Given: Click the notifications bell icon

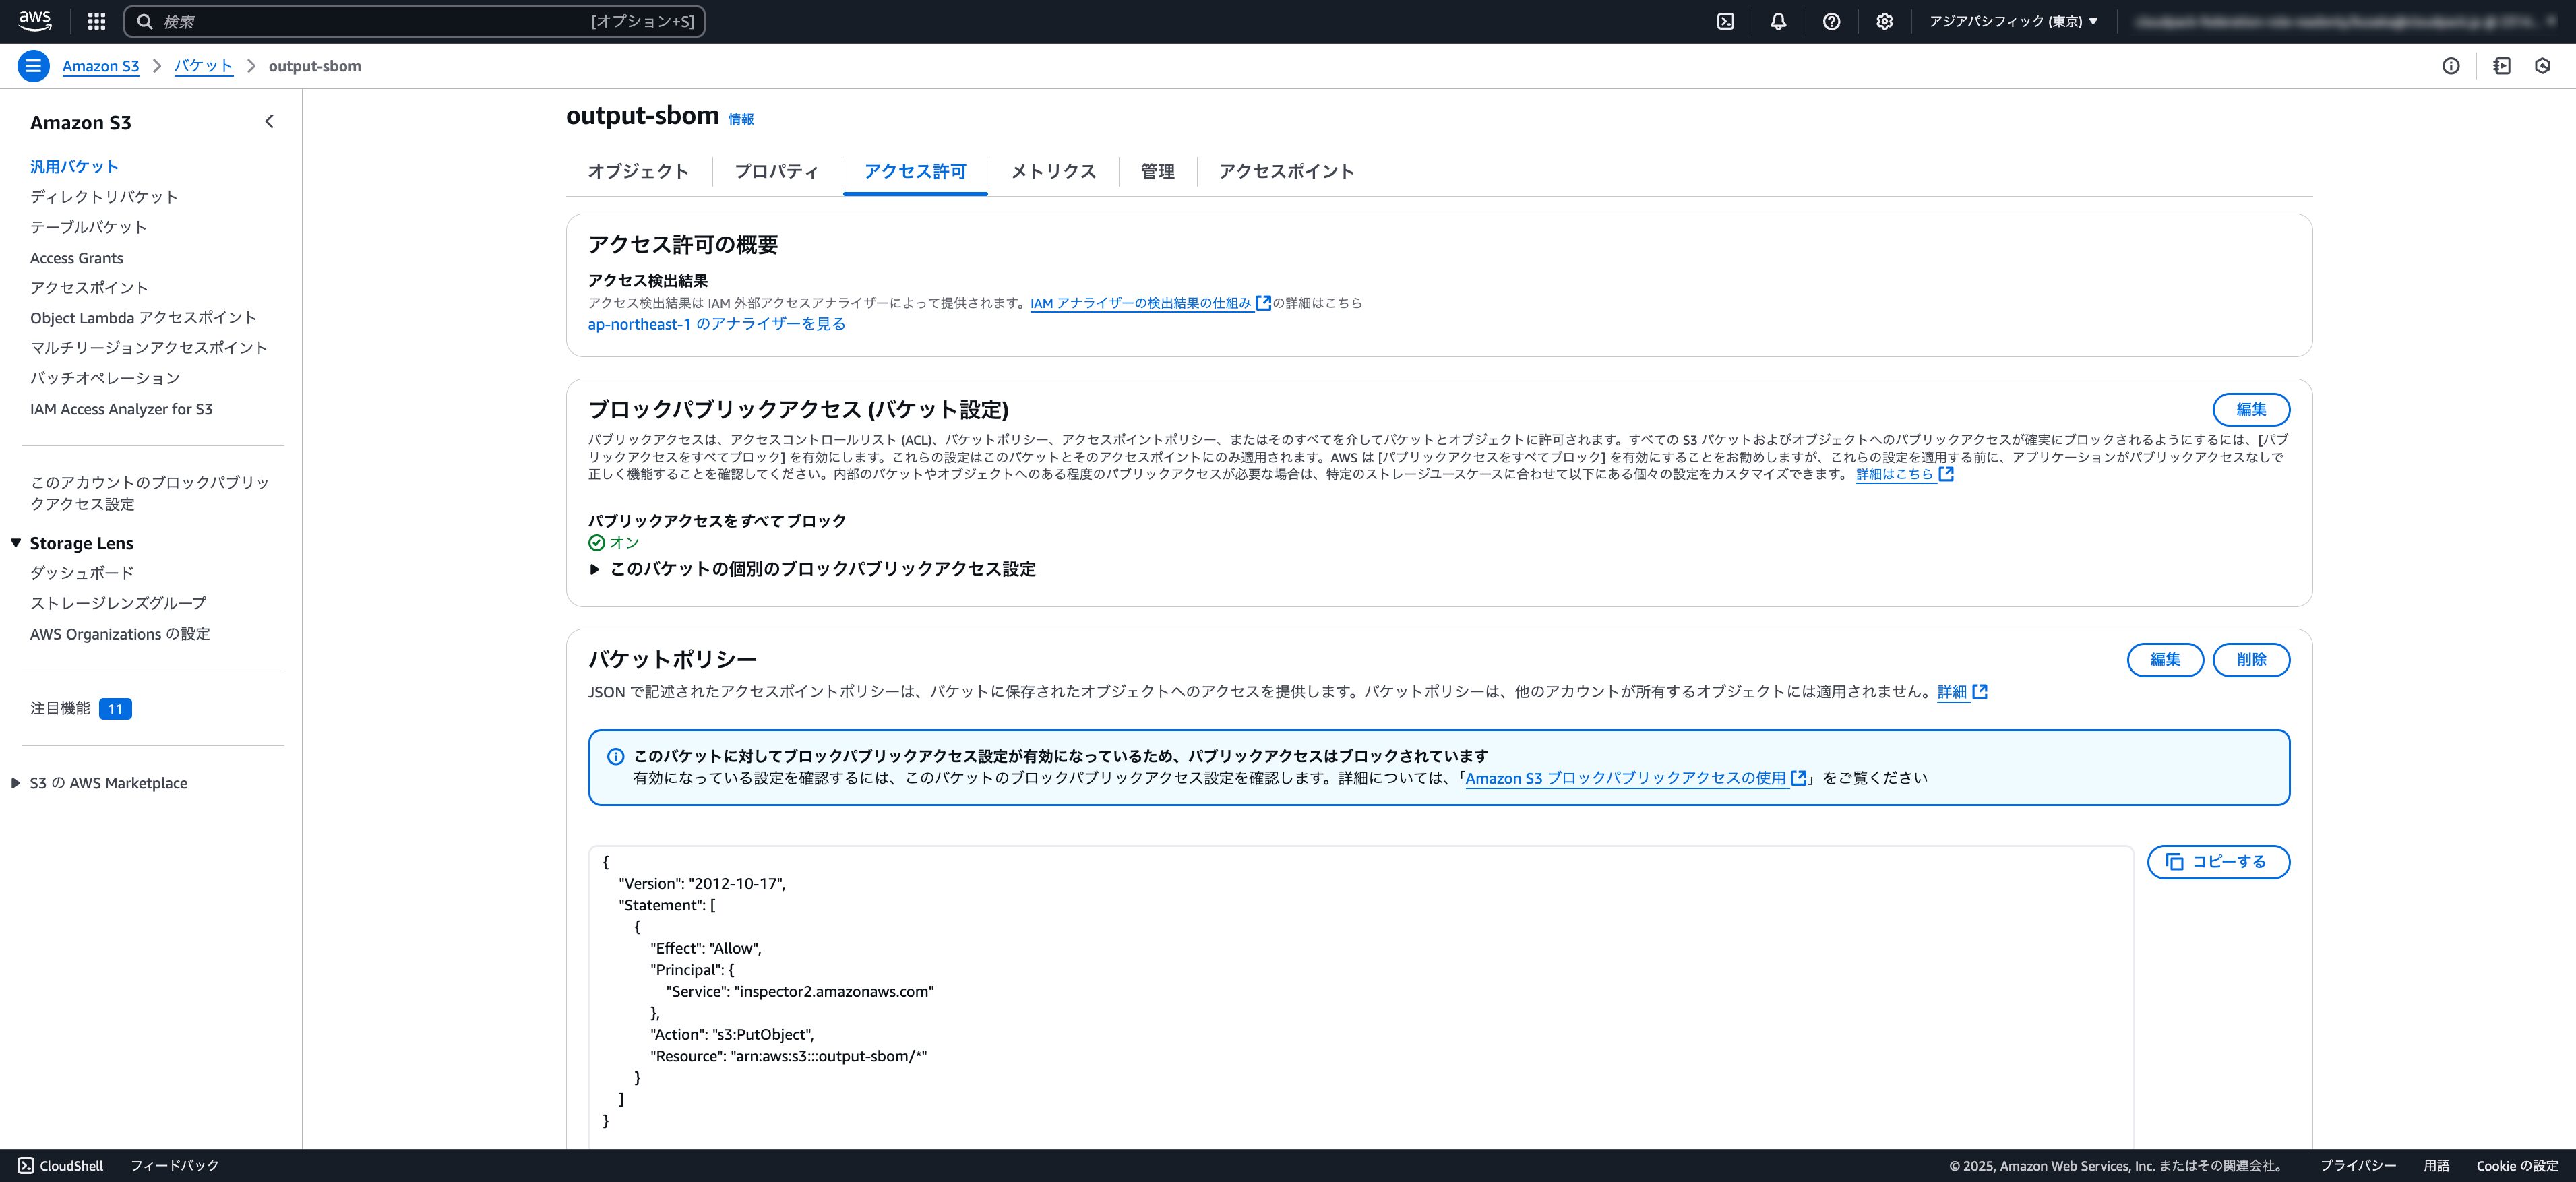Looking at the screenshot, I should point(1779,21).
